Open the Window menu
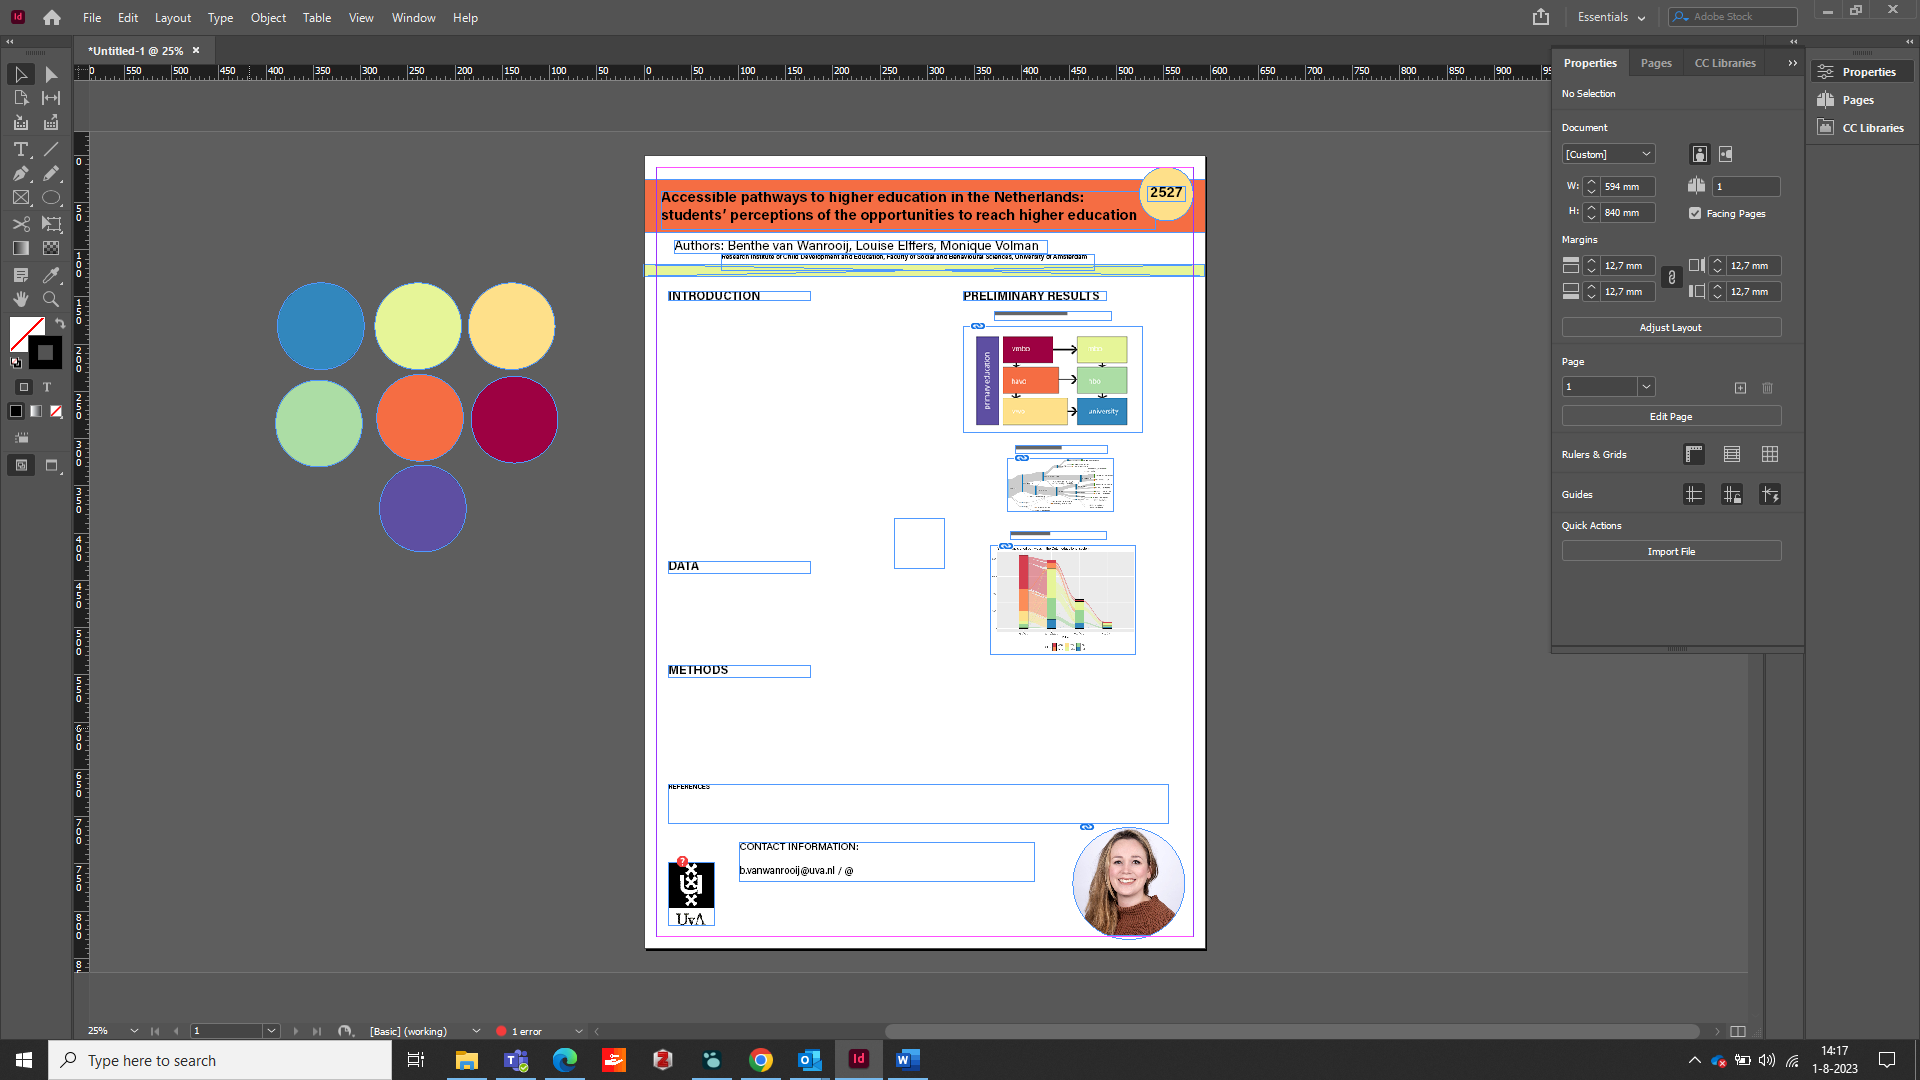 tap(413, 17)
